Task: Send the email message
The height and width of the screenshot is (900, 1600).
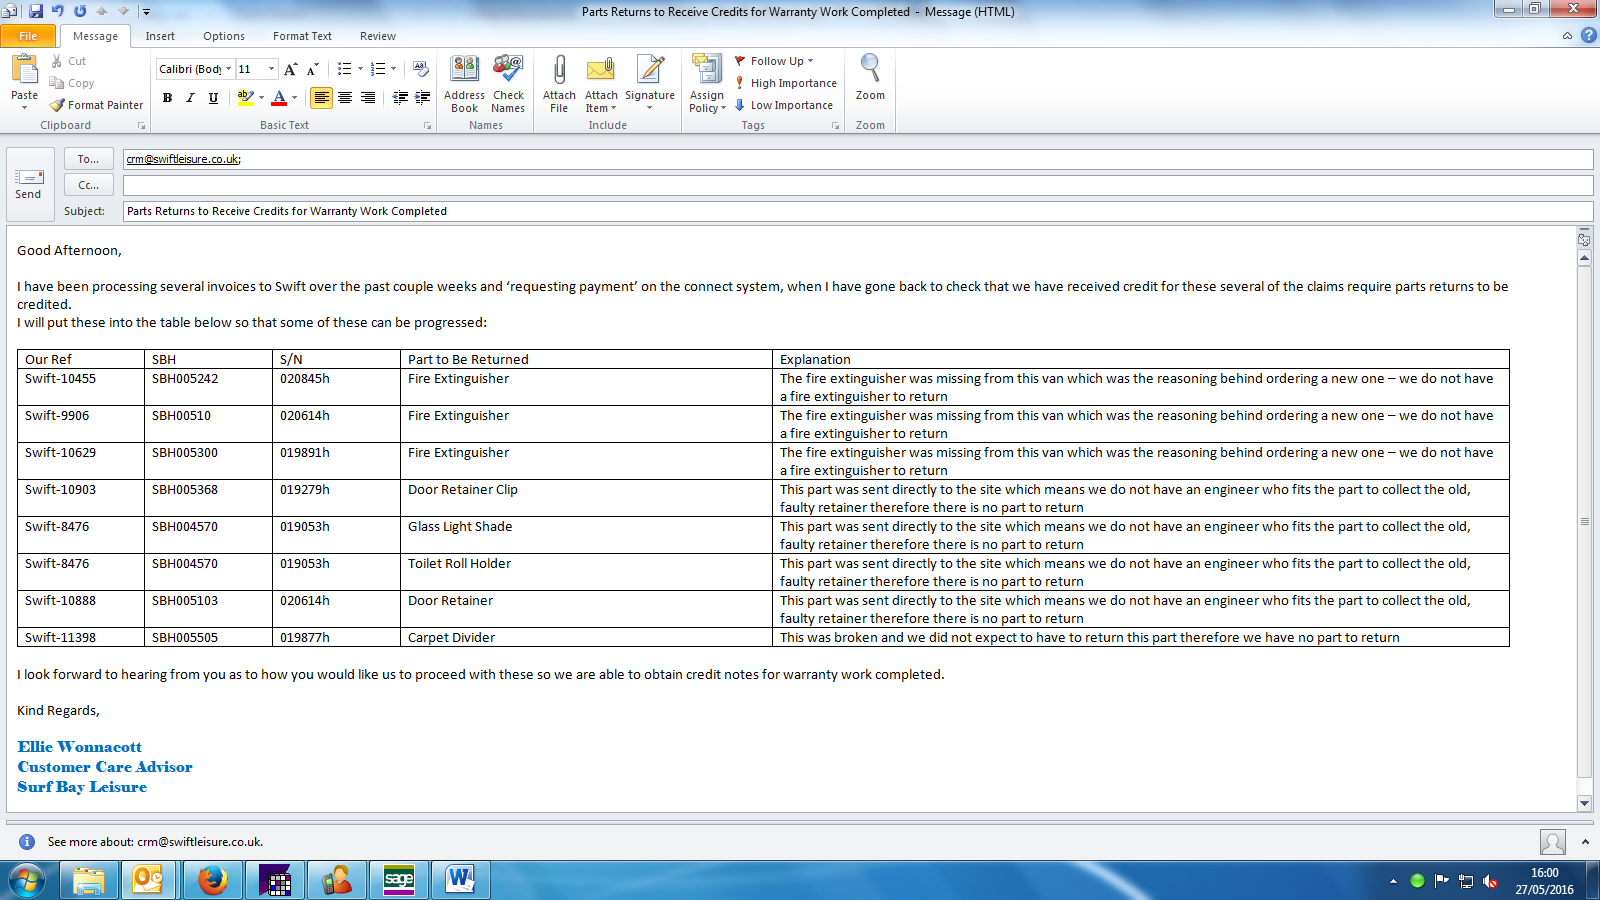Action: [x=28, y=185]
